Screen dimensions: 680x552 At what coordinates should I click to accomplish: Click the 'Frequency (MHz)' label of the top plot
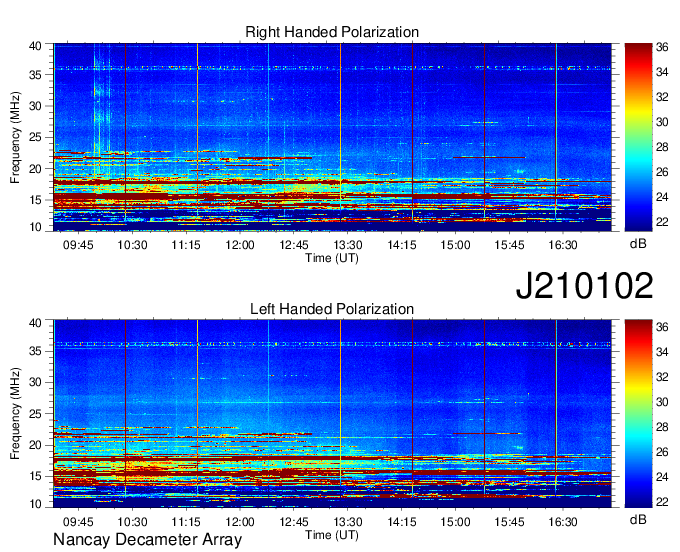15,137
